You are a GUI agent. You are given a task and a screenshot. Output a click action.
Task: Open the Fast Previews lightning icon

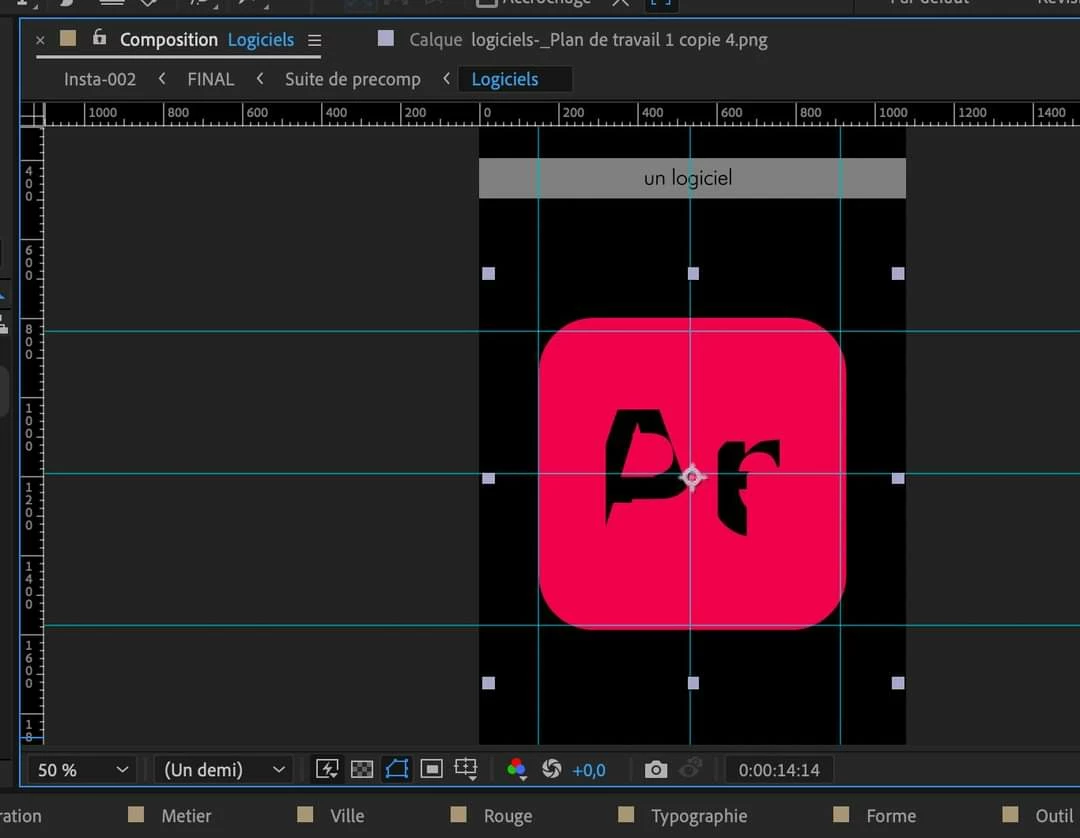[327, 769]
